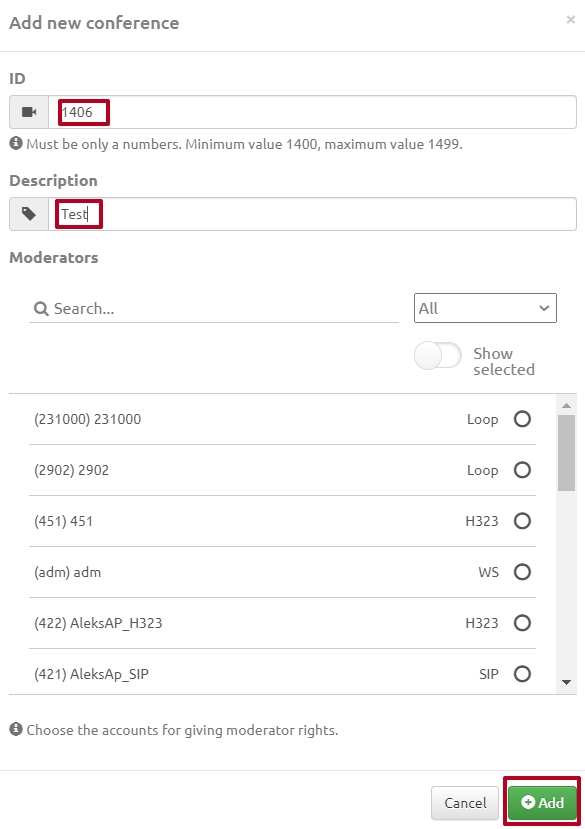
Task: Click the conference ID input field
Action: pyautogui.click(x=312, y=112)
